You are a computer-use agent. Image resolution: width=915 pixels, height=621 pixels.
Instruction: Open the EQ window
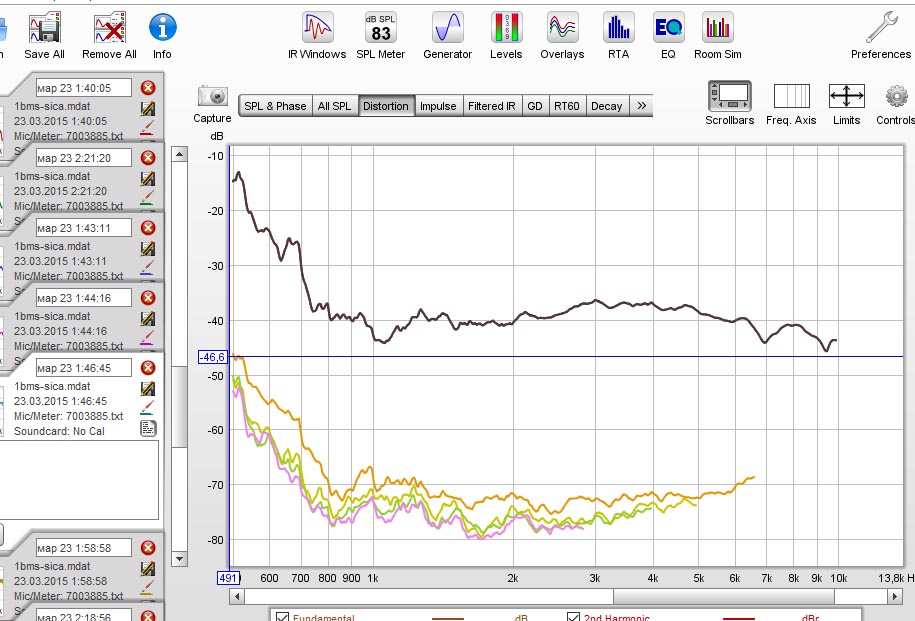pos(668,27)
